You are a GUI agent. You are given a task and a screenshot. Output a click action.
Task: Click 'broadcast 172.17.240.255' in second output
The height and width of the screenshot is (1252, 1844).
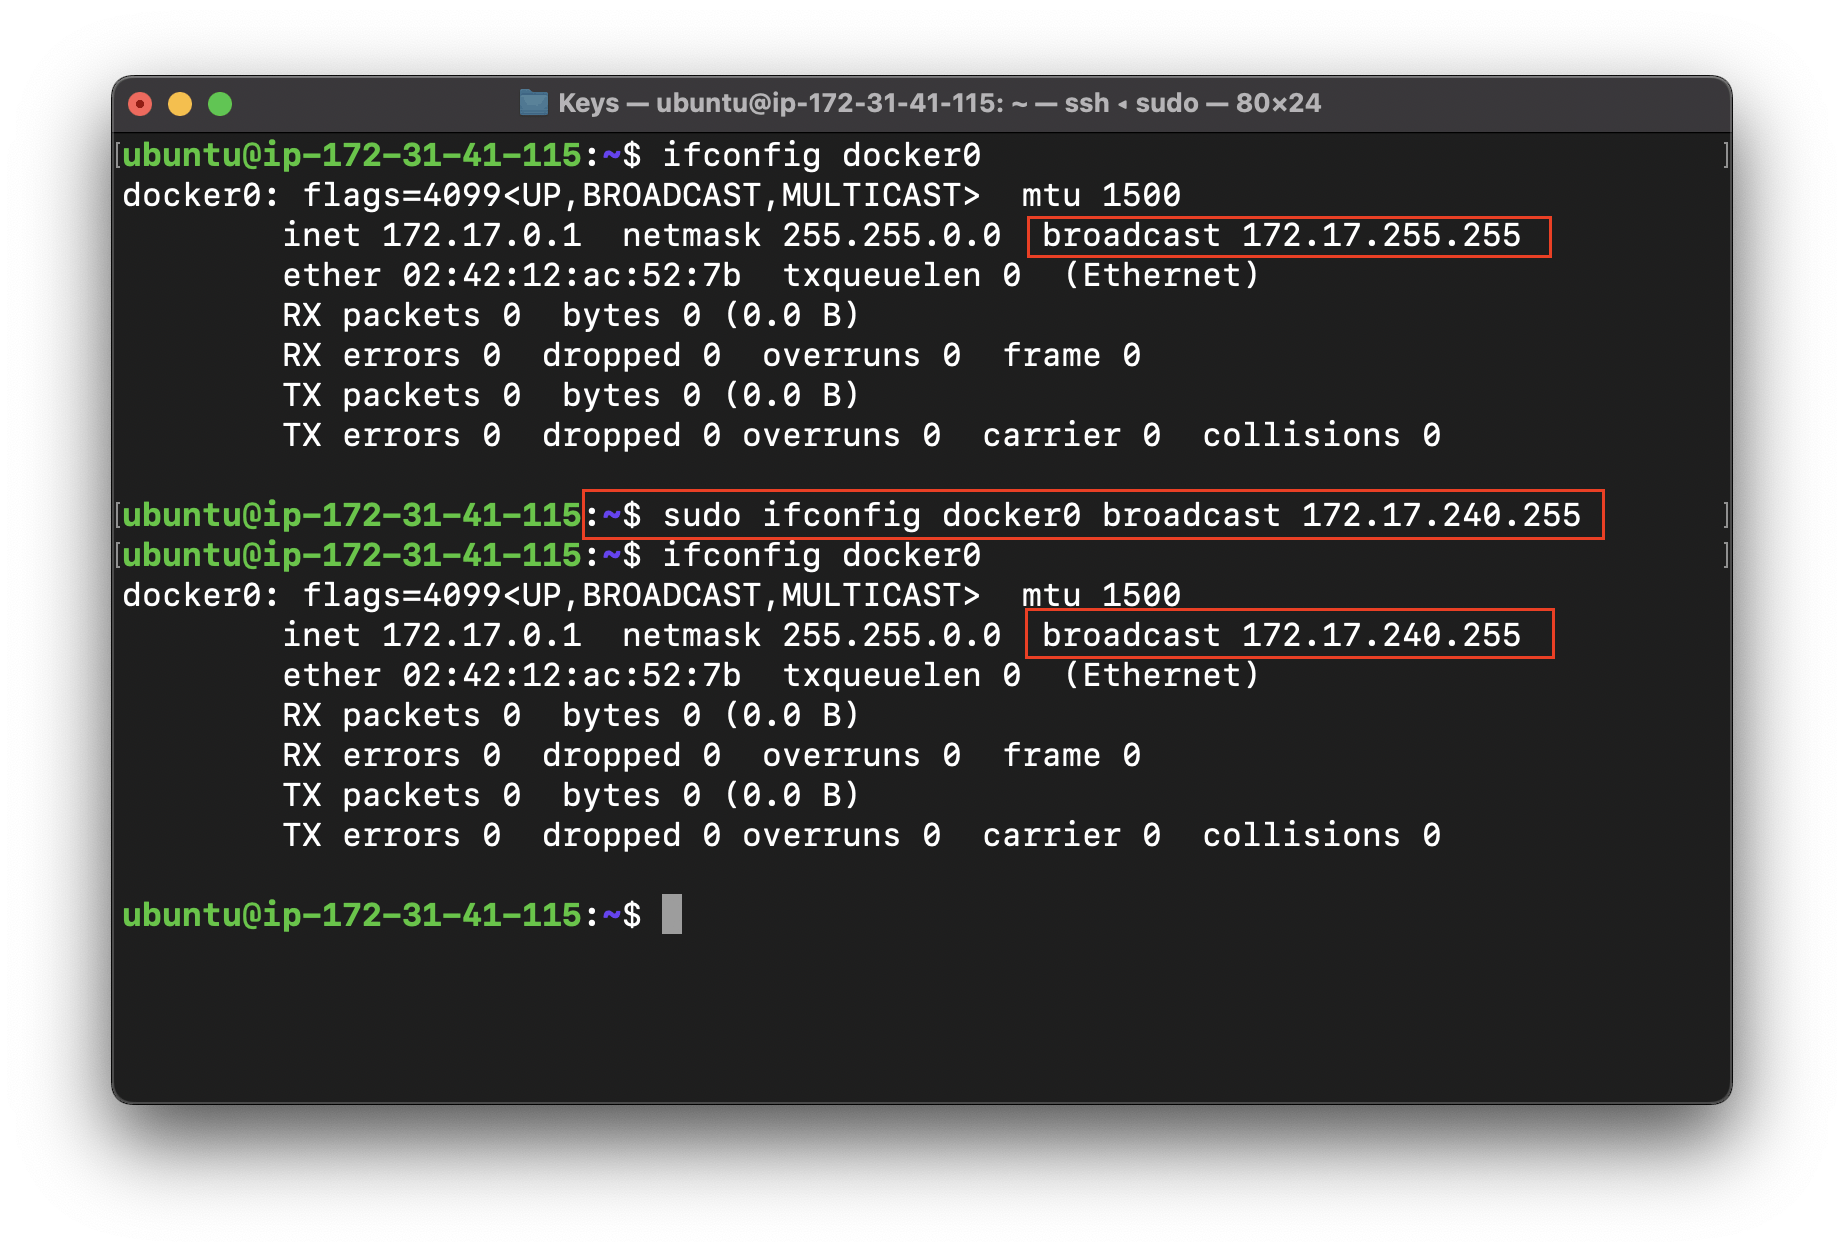[x=1281, y=636]
